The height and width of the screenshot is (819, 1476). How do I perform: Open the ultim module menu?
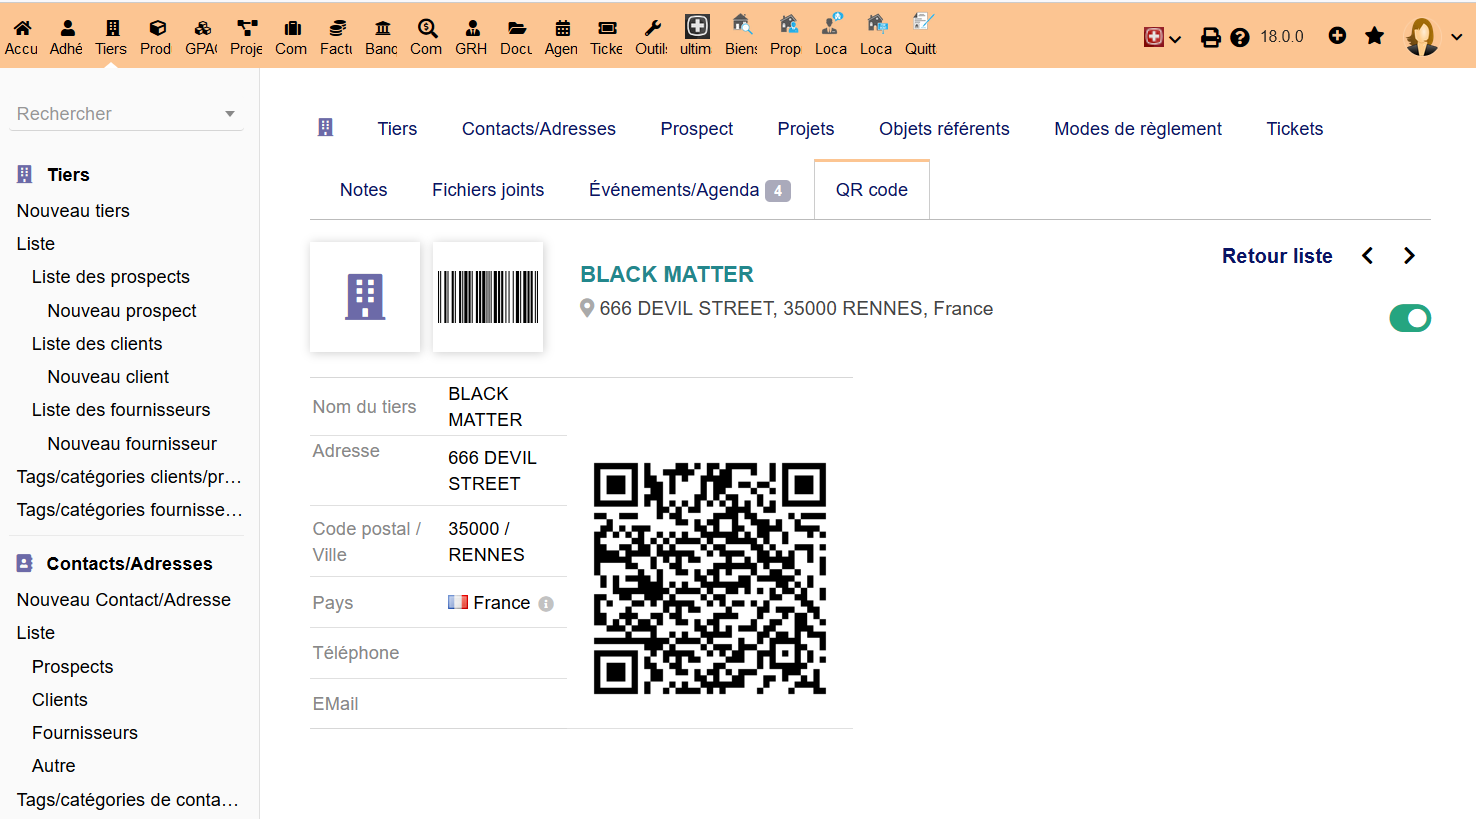pos(696,37)
